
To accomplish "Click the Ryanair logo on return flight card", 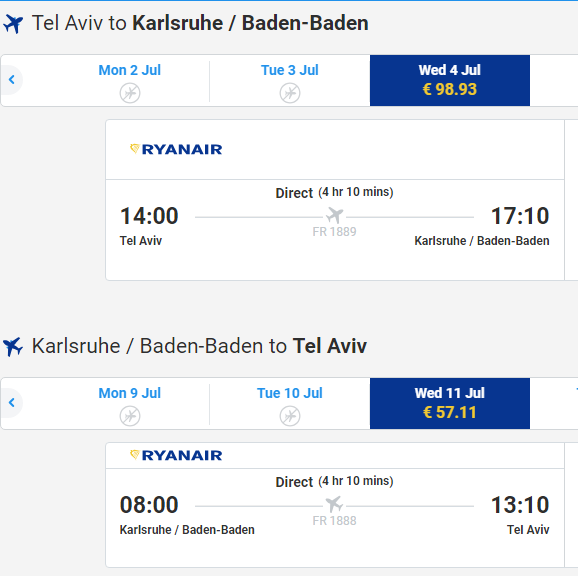I will click(176, 455).
